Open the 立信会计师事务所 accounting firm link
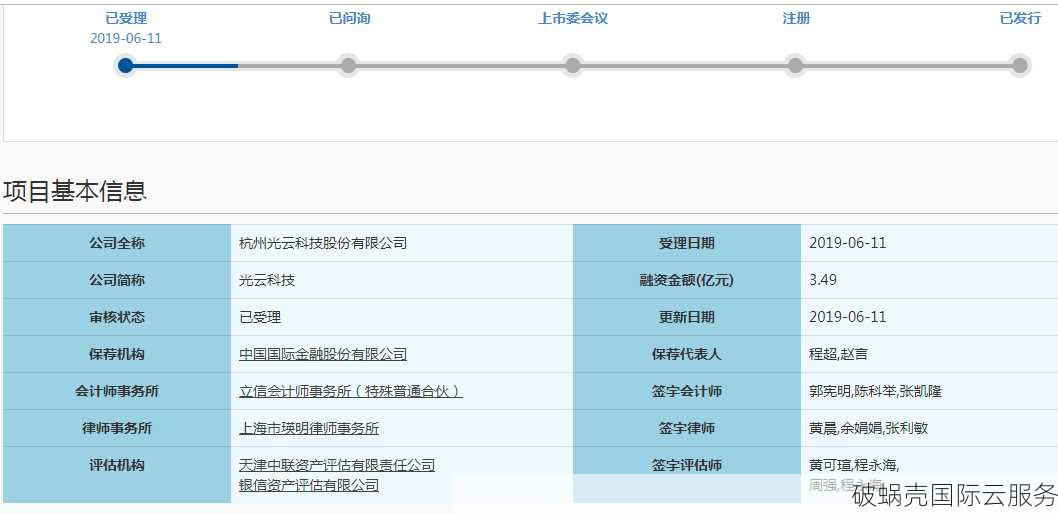Screen dimensions: 1058x514 [x=351, y=391]
